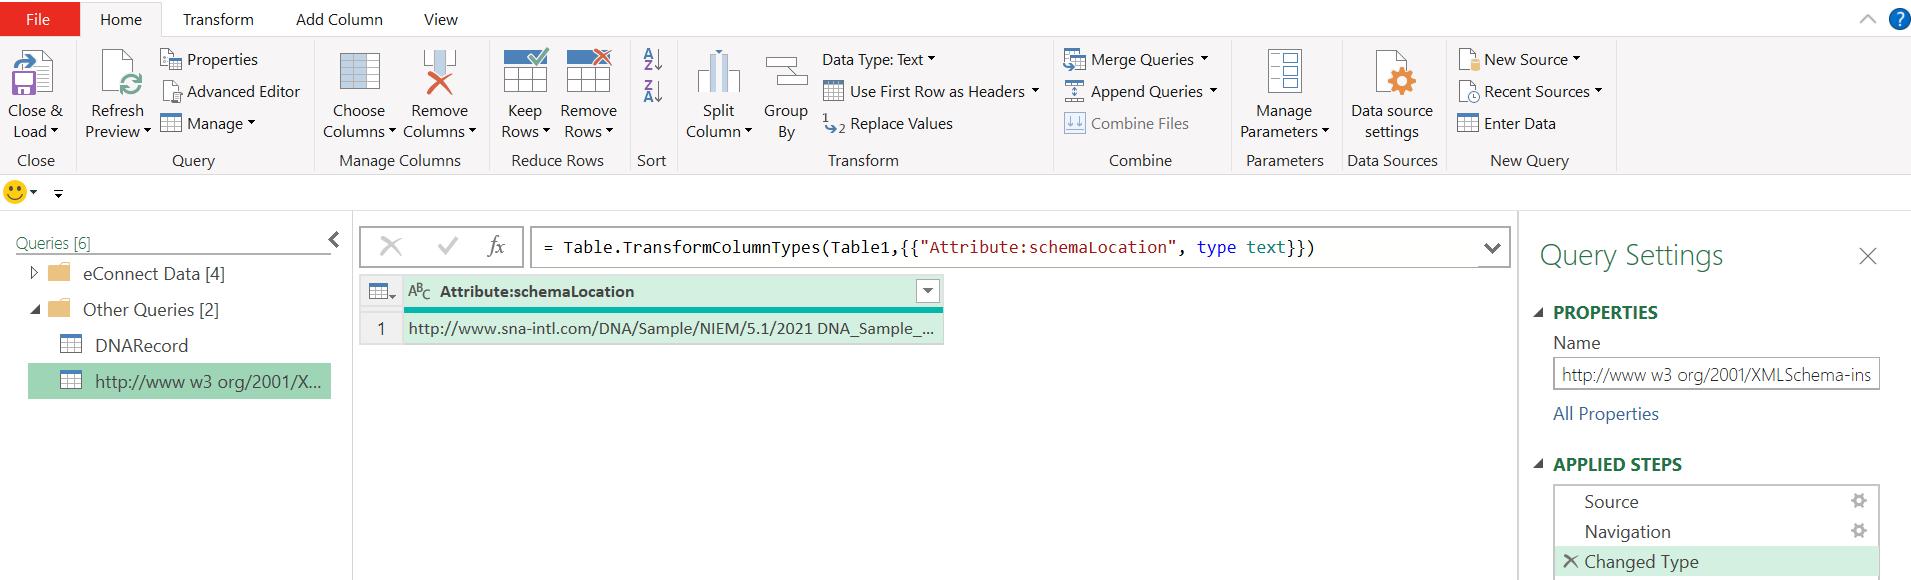The height and width of the screenshot is (580, 1911).
Task: Switch to the Transform tab
Action: [x=218, y=19]
